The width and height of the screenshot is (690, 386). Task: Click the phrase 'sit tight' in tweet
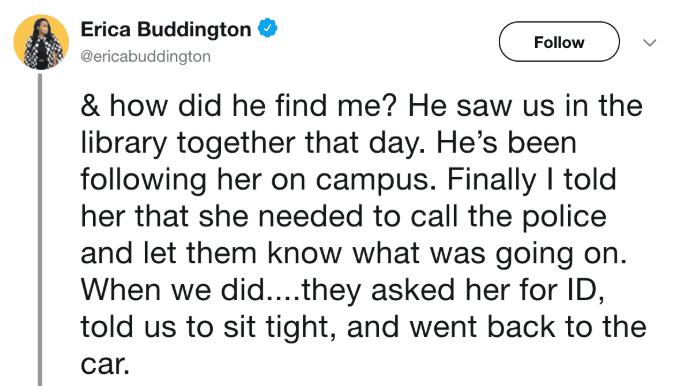281,327
